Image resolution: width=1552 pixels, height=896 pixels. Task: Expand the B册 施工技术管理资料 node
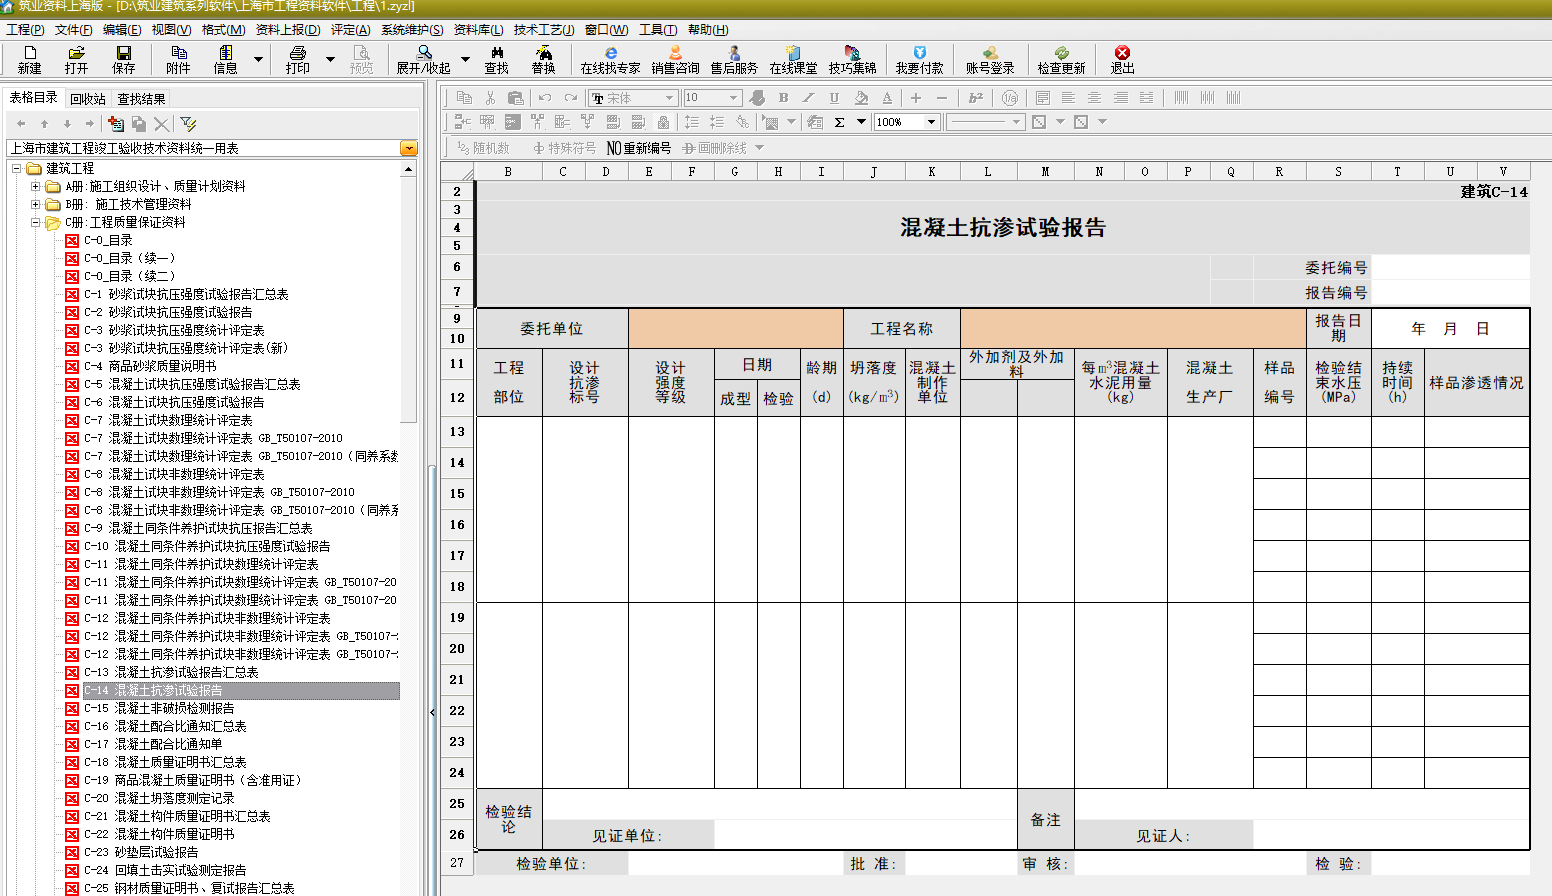[36, 204]
